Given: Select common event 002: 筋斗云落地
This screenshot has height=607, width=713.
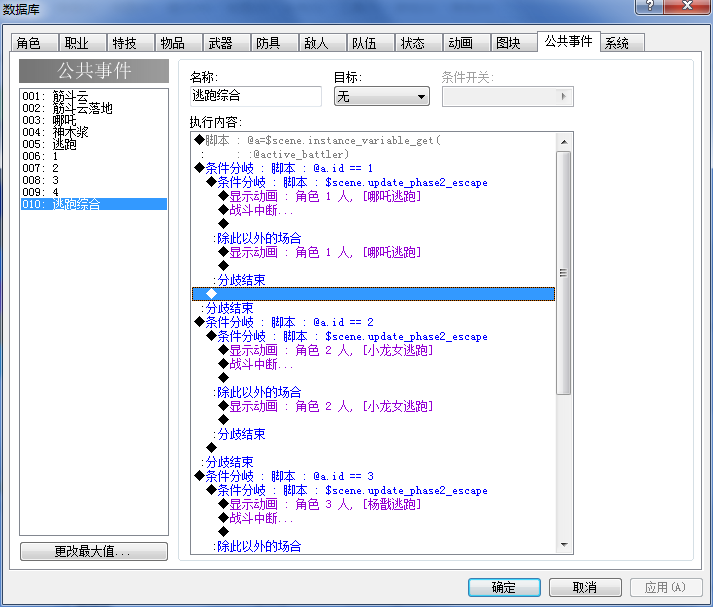Looking at the screenshot, I should click(94, 108).
